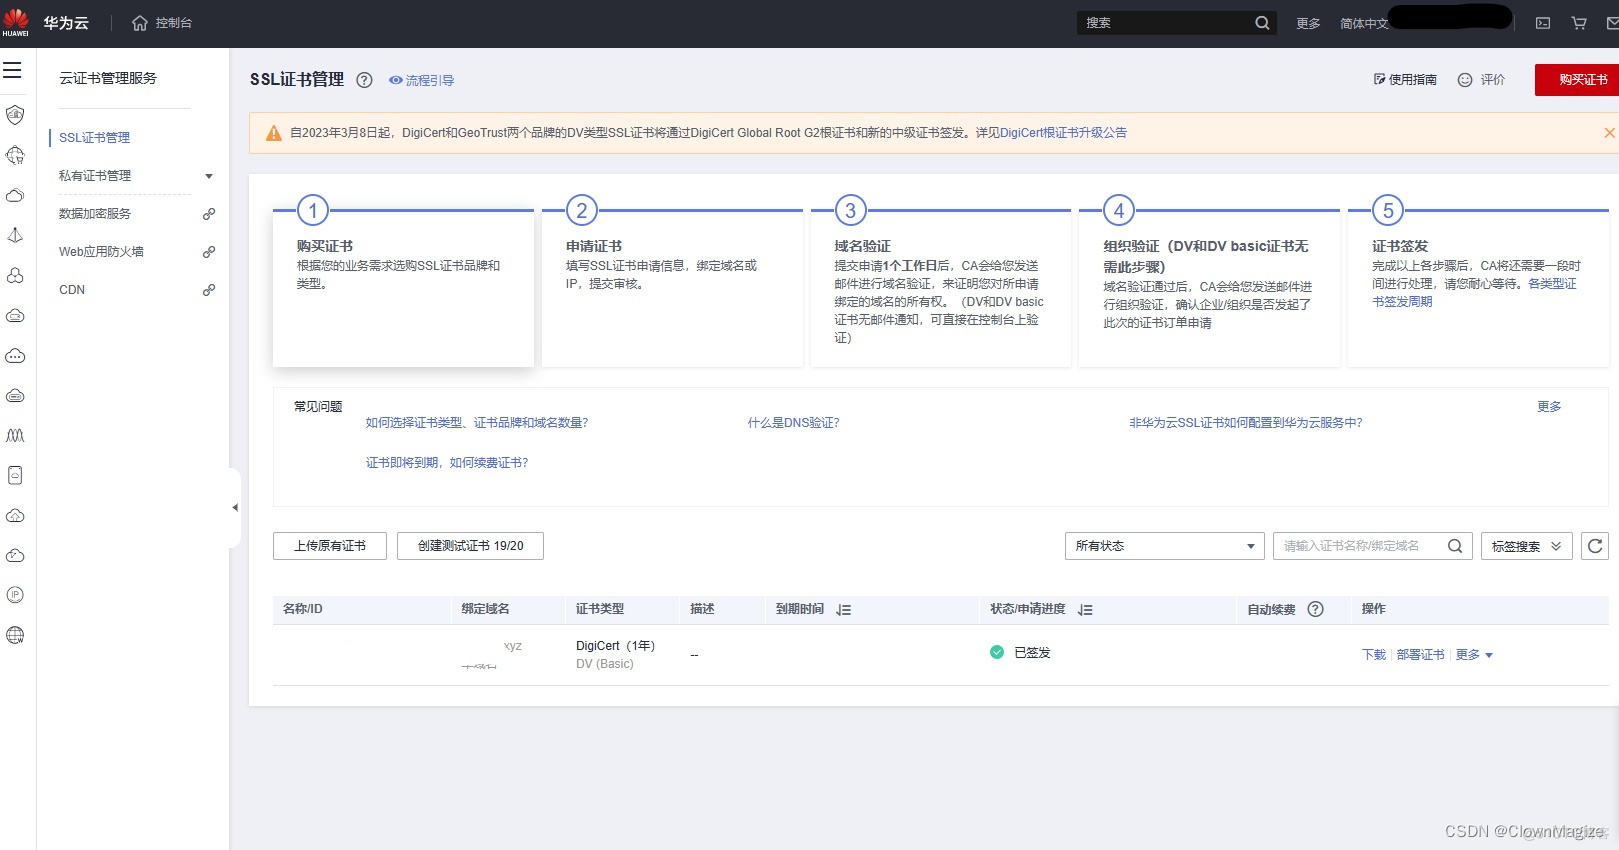The width and height of the screenshot is (1619, 850).
Task: Open the 简体中文 language selector
Action: click(1364, 23)
